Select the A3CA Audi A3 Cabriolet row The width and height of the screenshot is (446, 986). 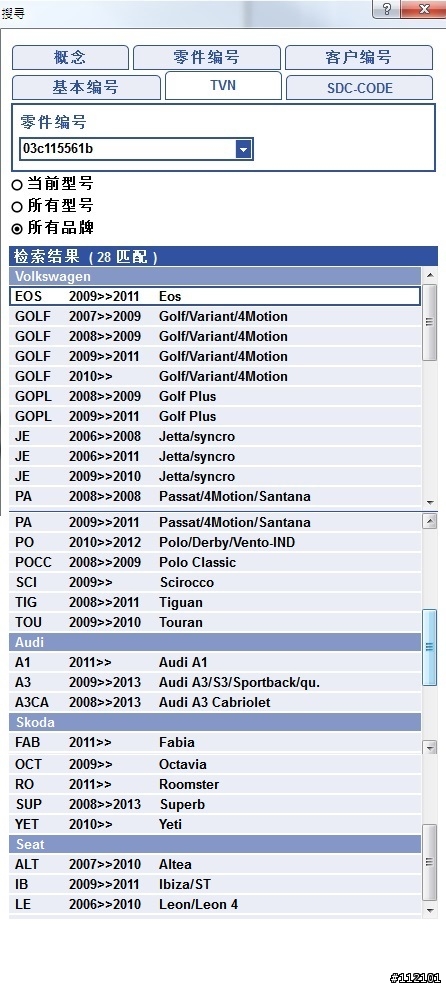[215, 702]
